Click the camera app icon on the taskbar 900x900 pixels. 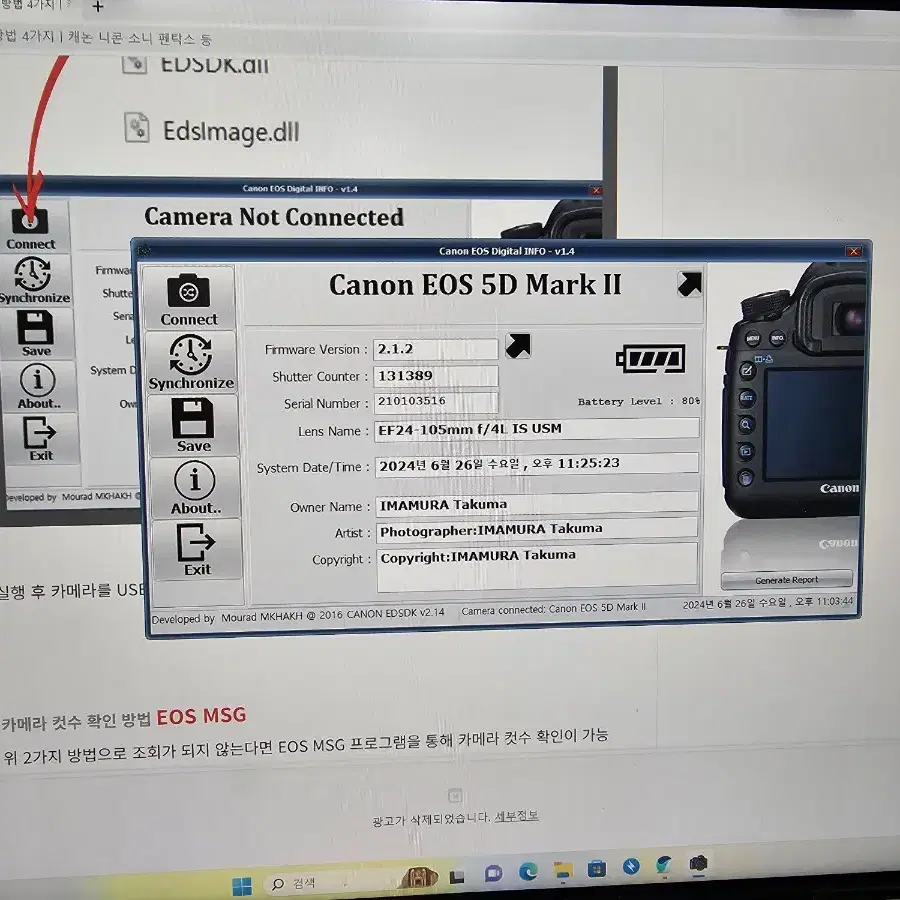coord(698,862)
